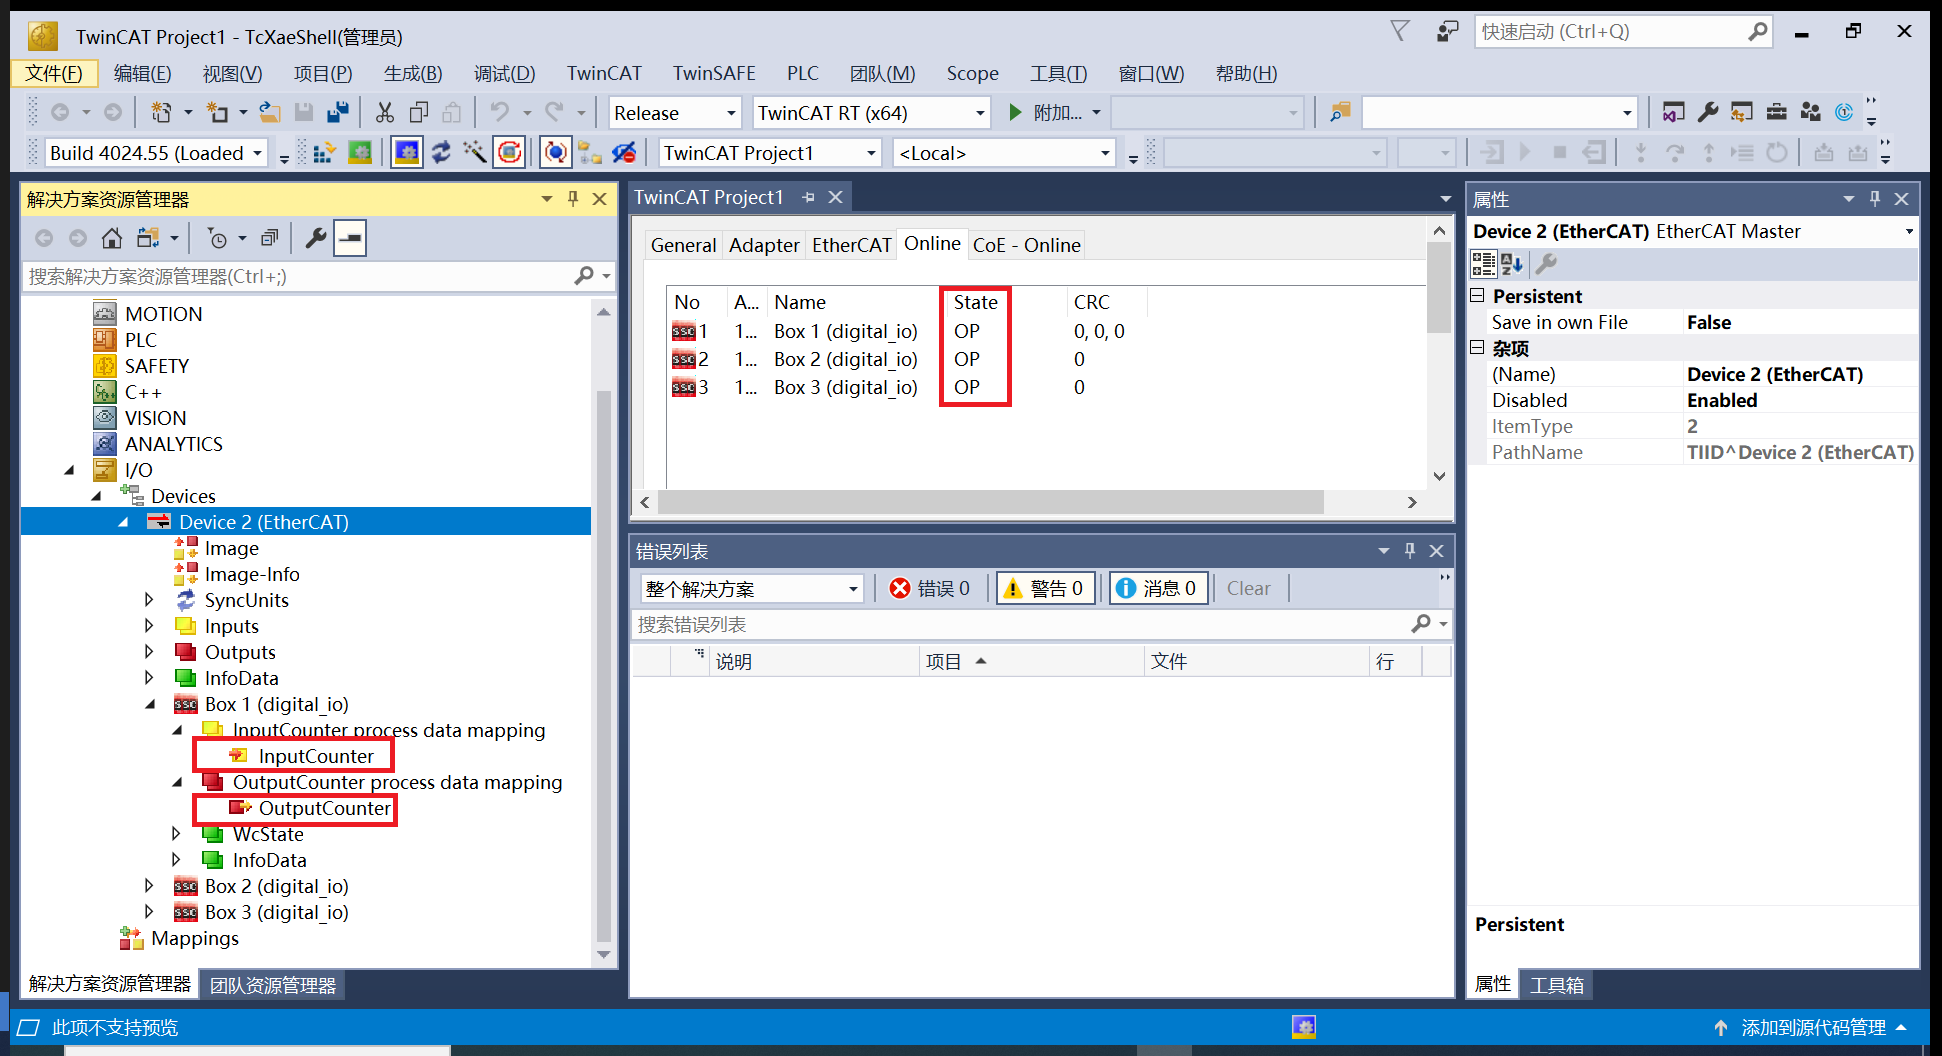Click the Reload Devices icon

point(441,153)
